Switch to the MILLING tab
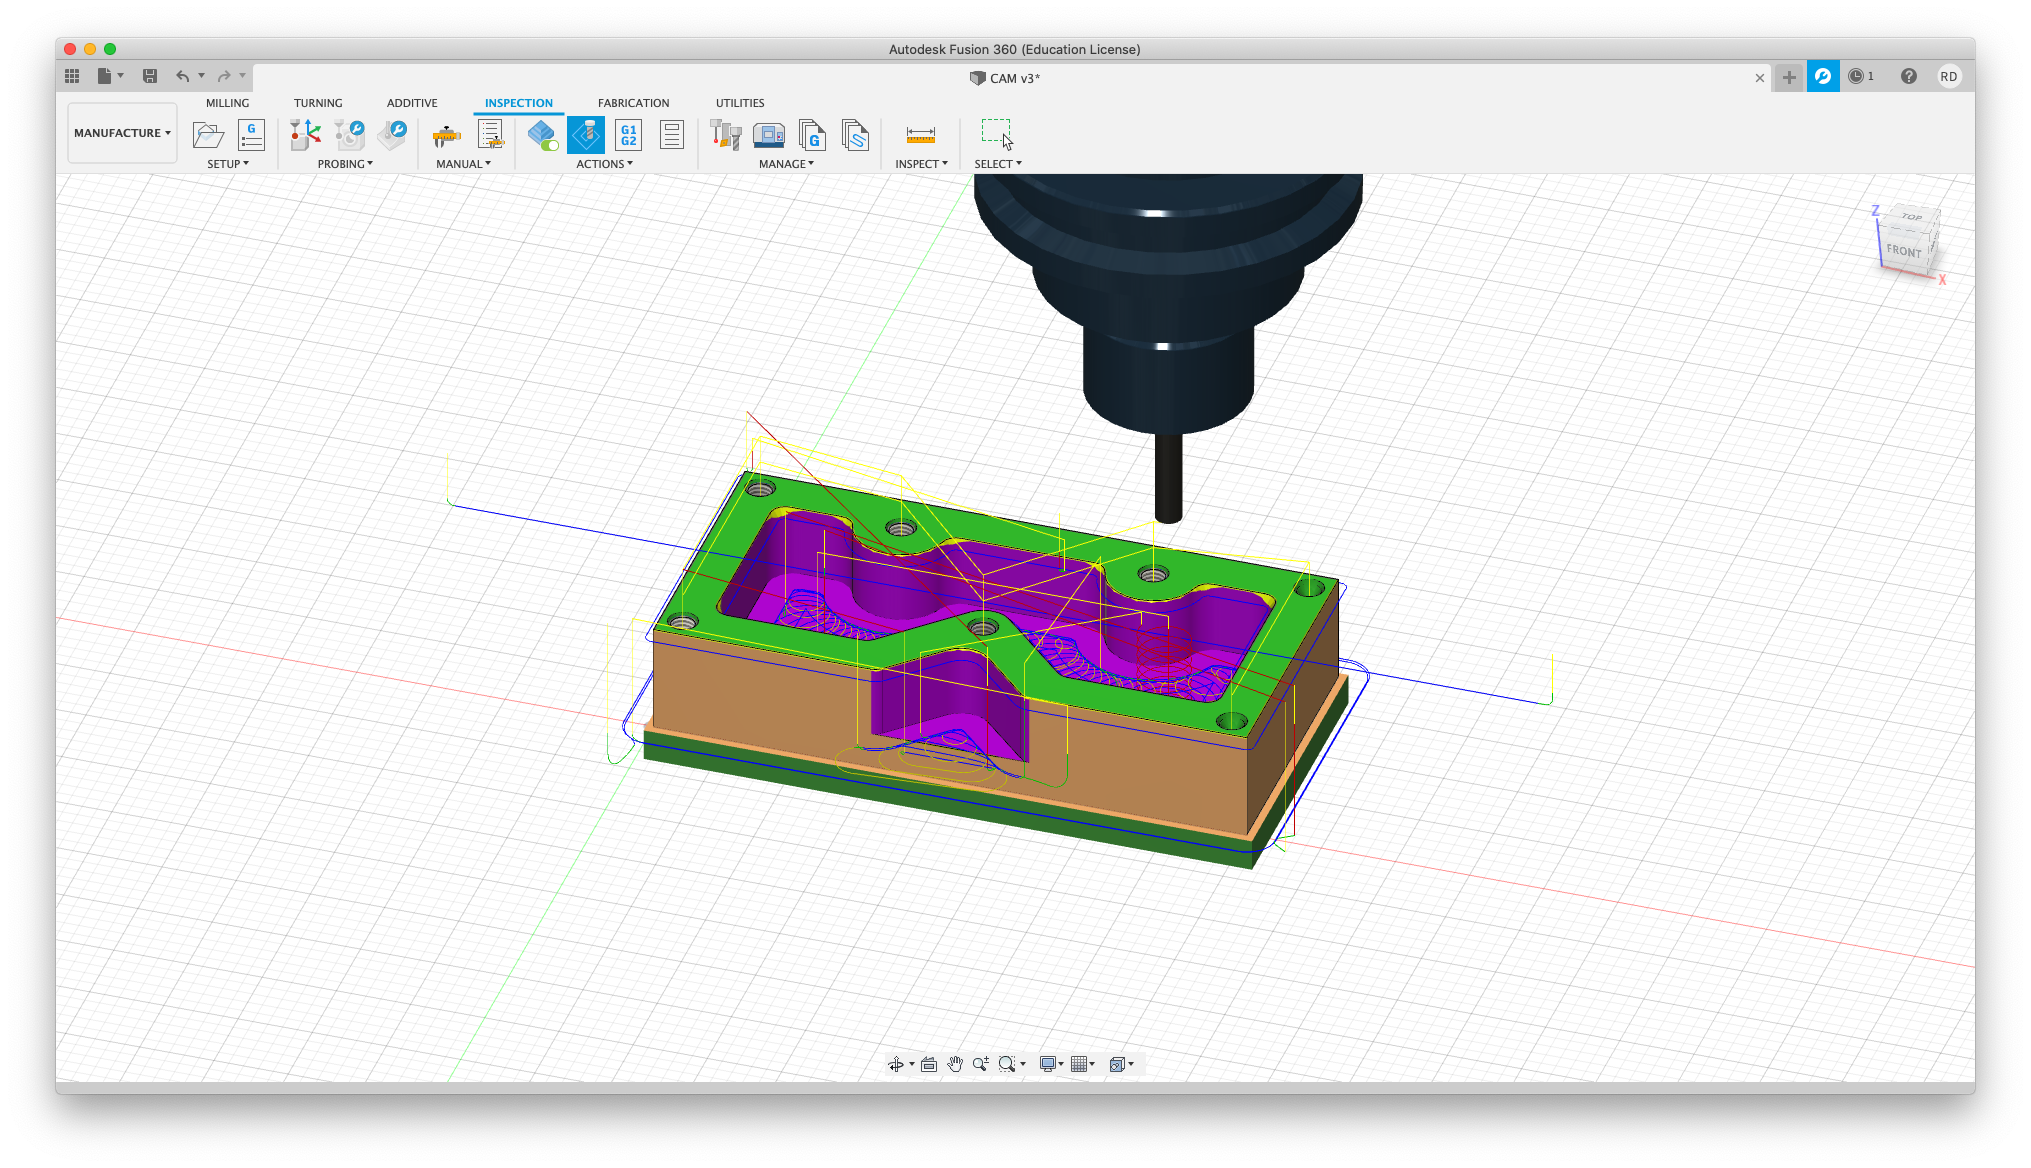Image resolution: width=2031 pixels, height=1168 pixels. click(x=227, y=103)
